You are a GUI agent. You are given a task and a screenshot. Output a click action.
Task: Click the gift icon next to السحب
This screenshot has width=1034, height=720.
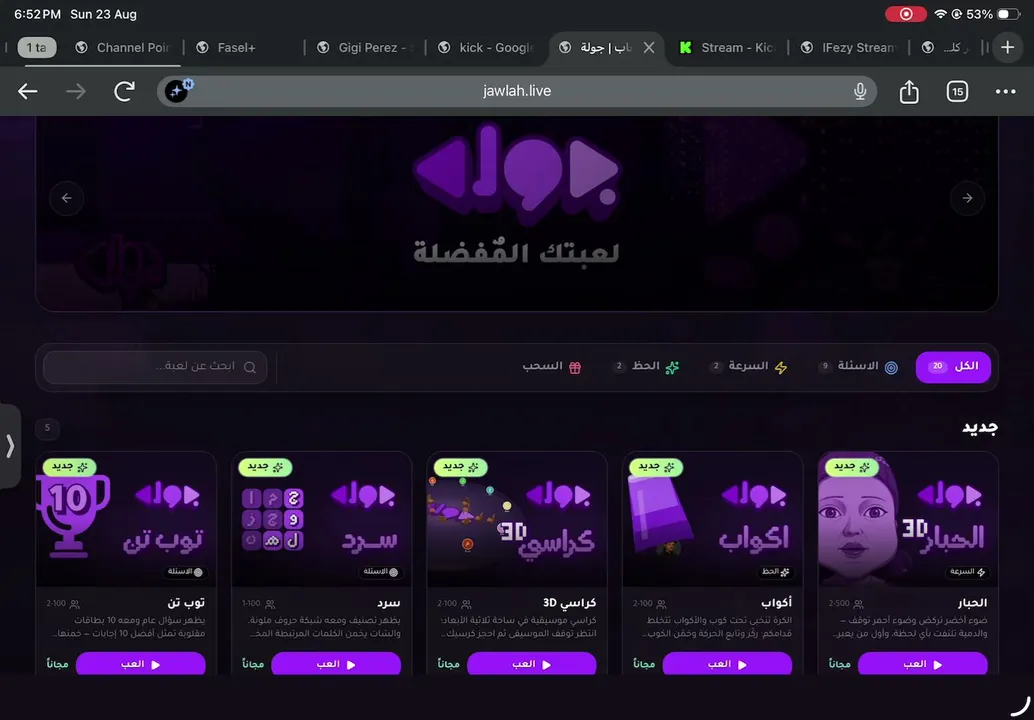point(575,367)
